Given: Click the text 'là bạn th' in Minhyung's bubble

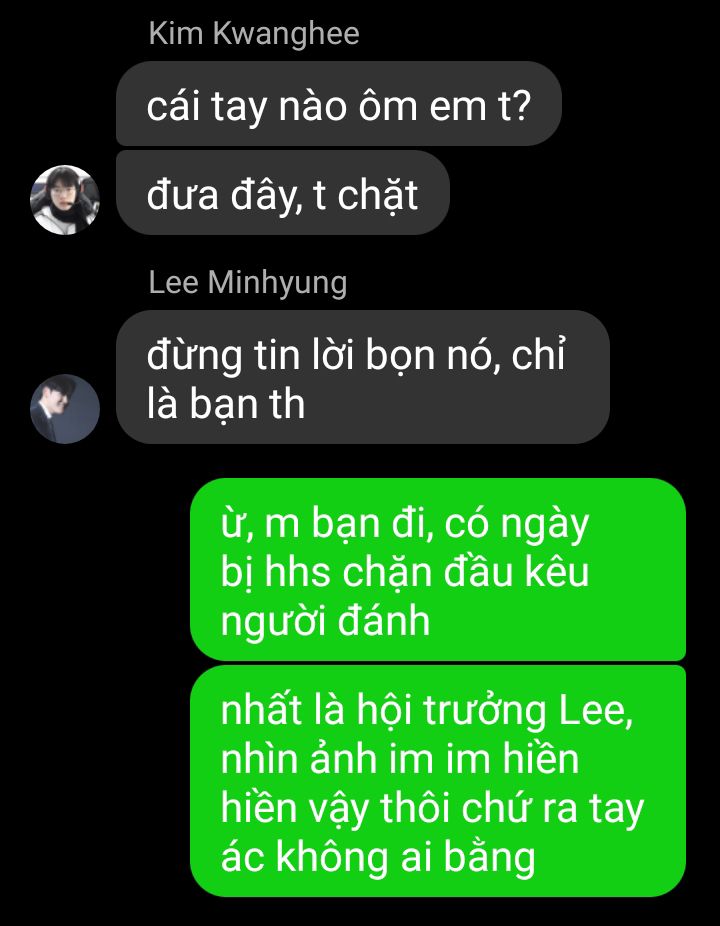Looking at the screenshot, I should (x=226, y=405).
